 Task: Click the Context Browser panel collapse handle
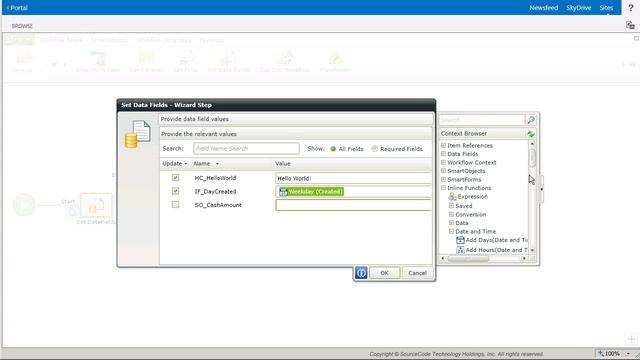541,189
